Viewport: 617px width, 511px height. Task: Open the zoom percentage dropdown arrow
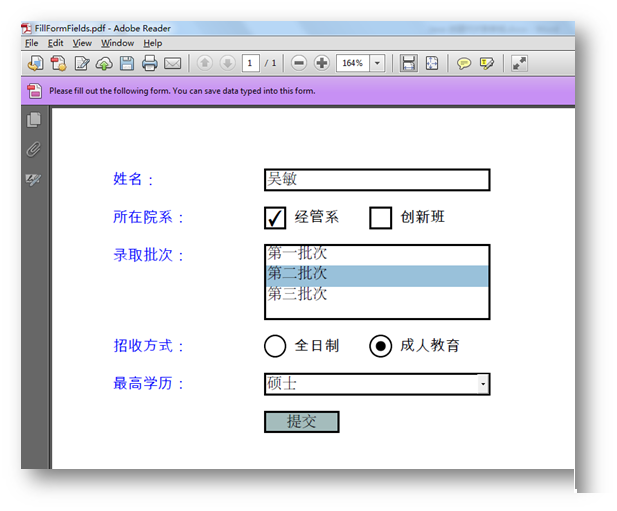(x=377, y=63)
